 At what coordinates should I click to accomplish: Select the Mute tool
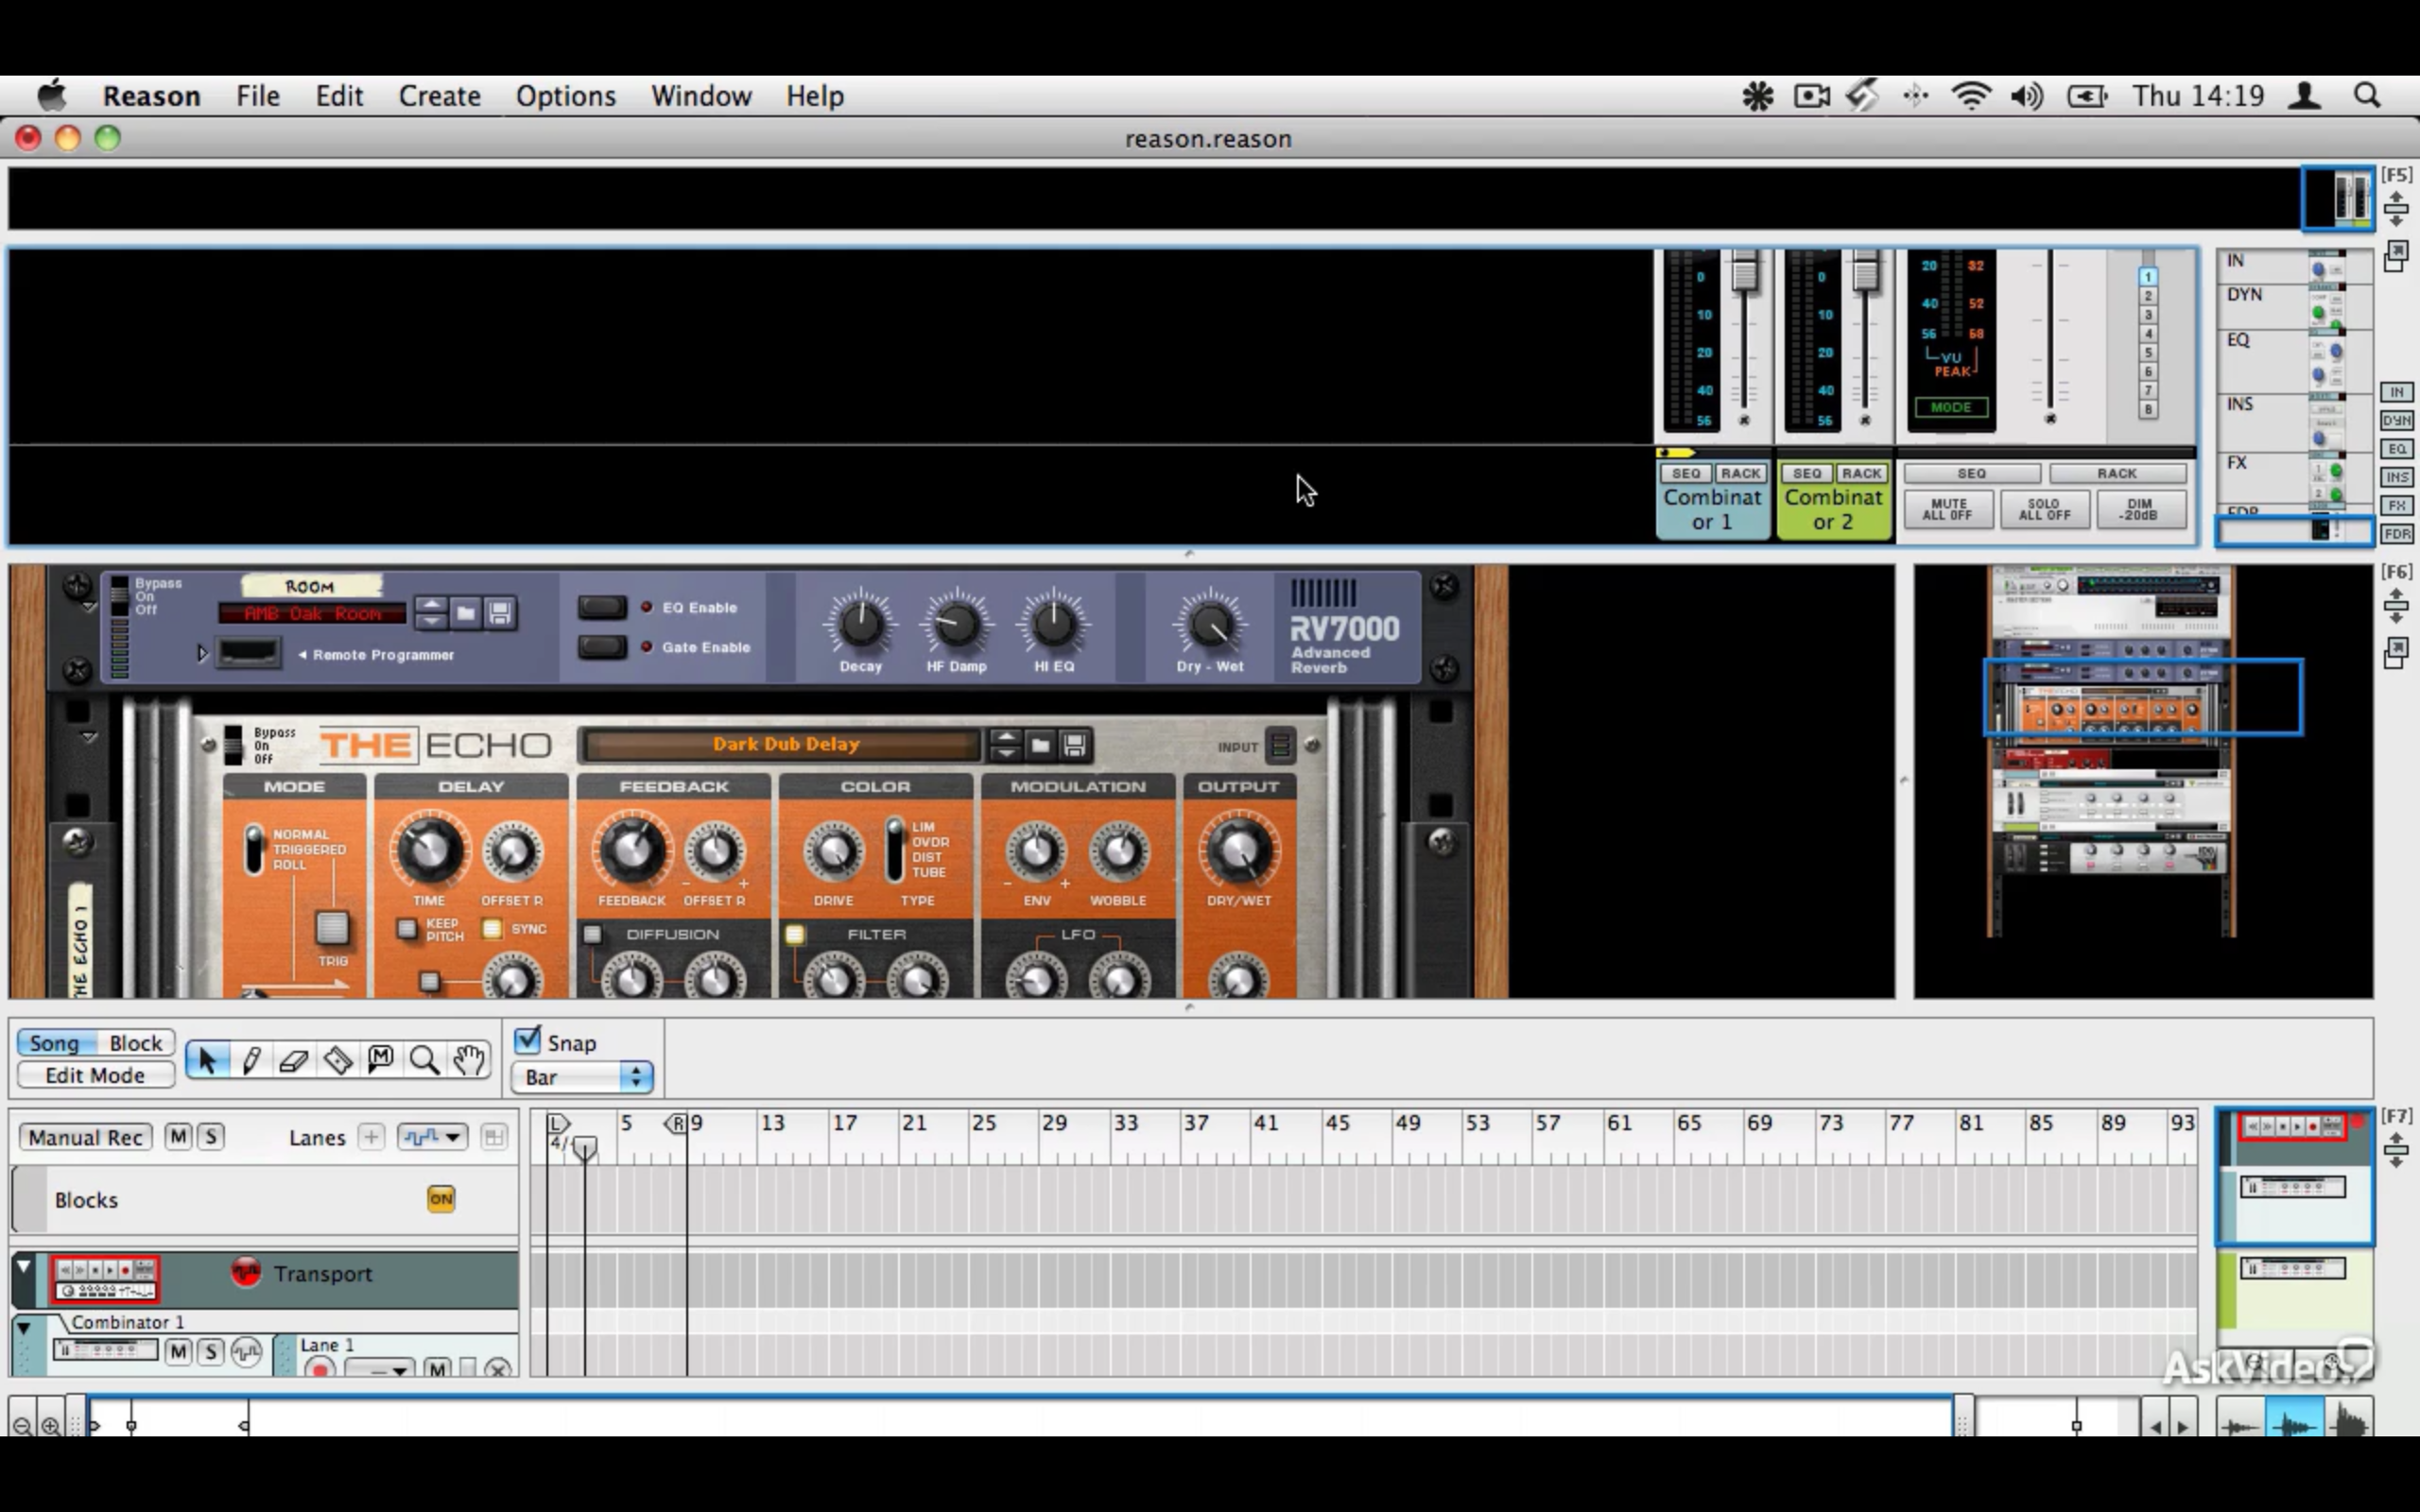[381, 1060]
